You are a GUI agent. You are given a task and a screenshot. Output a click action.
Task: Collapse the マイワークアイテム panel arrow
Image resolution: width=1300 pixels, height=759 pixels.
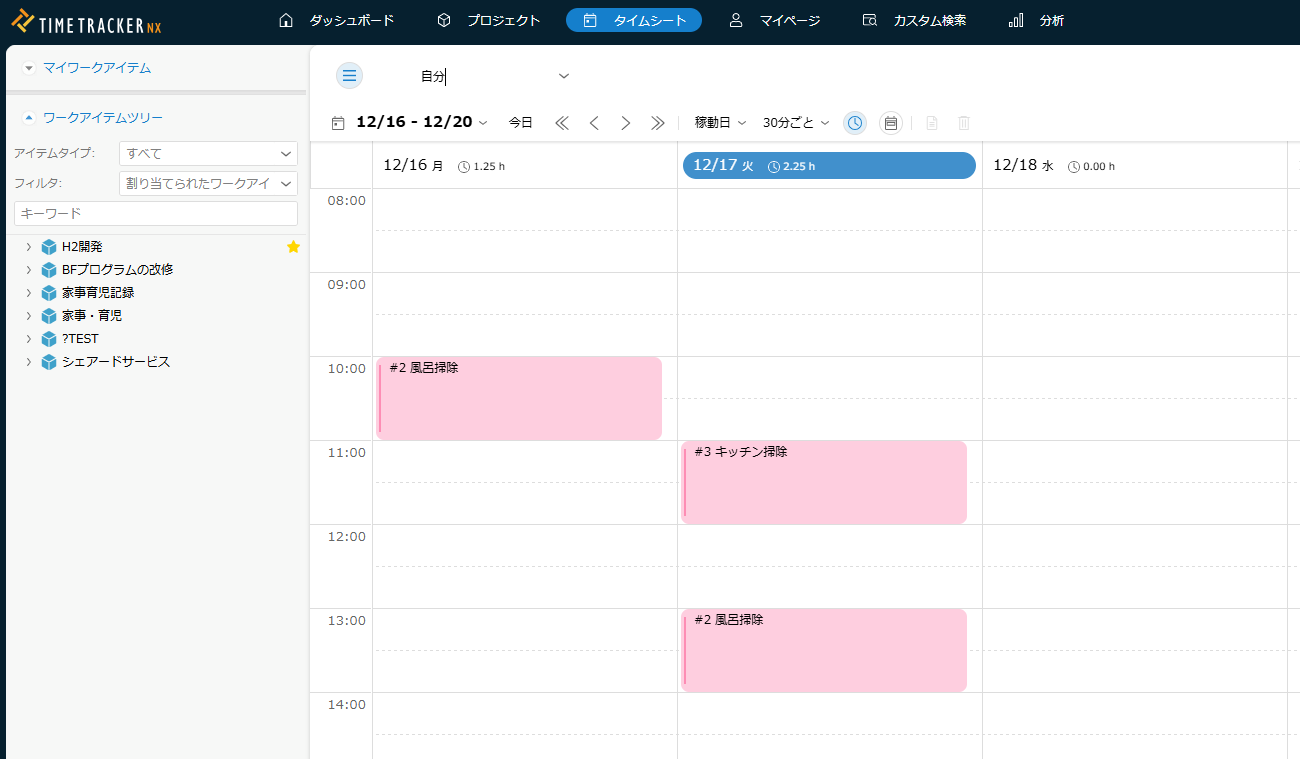(x=29, y=68)
